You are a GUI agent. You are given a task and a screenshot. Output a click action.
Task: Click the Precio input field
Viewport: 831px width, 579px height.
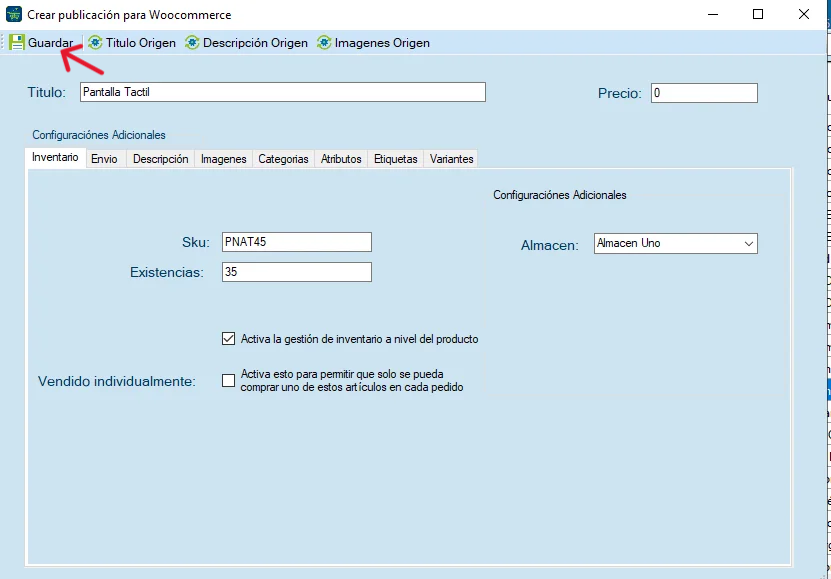(704, 93)
